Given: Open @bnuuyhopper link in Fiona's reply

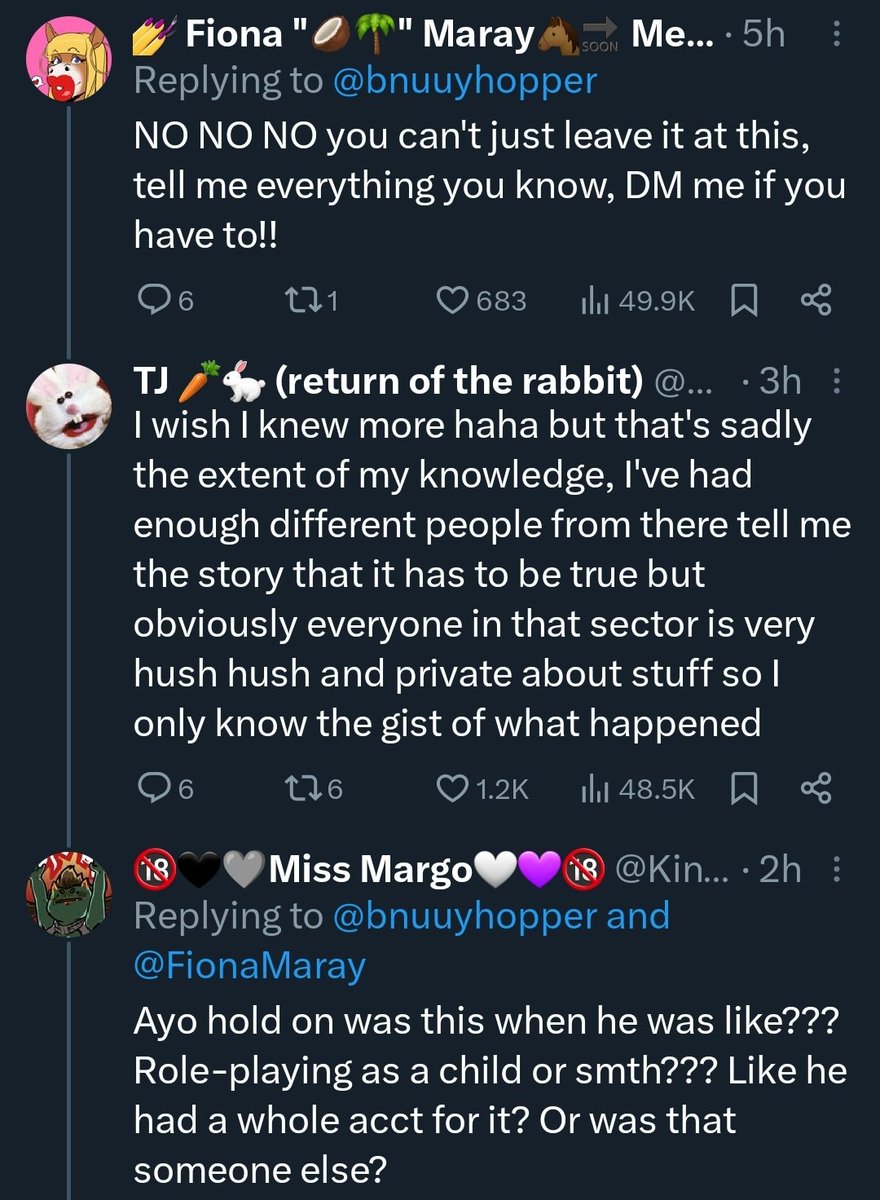Looking at the screenshot, I should pyautogui.click(x=464, y=80).
